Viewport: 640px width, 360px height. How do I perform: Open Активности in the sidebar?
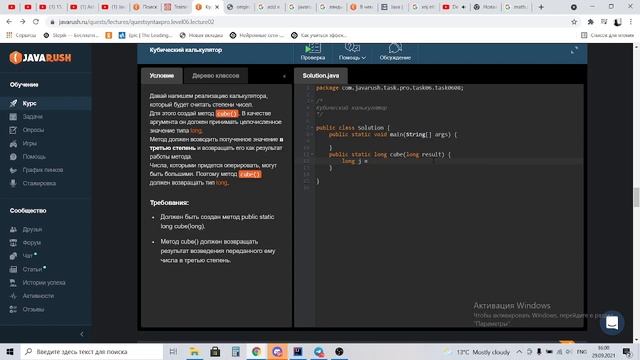[38, 296]
